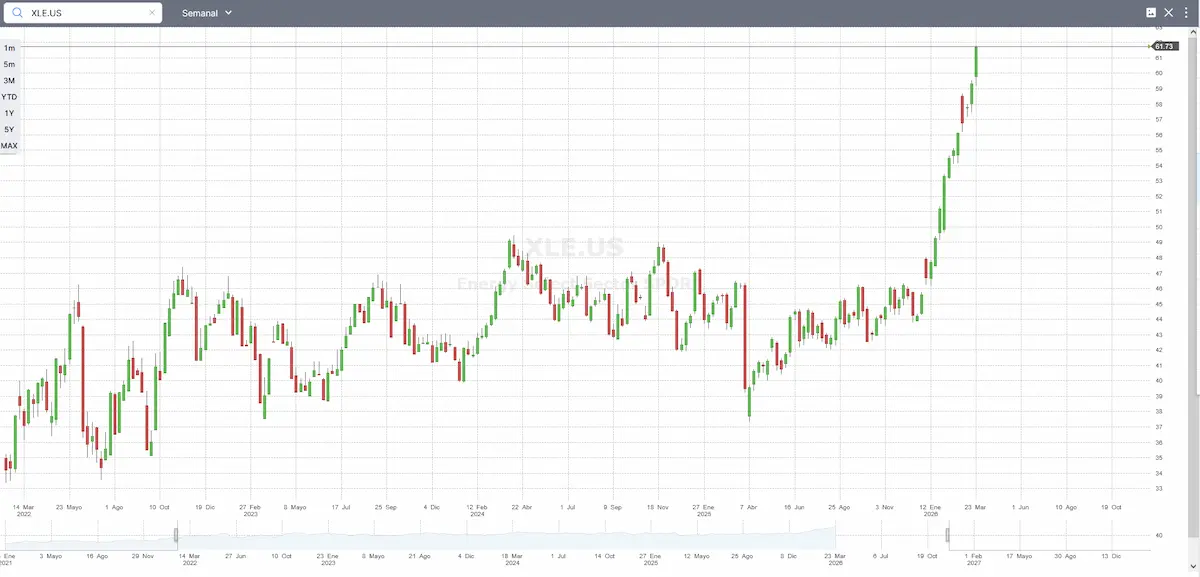Screen dimensions: 1200x577
Task: Click the 61.73 current price label
Action: pos(1163,47)
